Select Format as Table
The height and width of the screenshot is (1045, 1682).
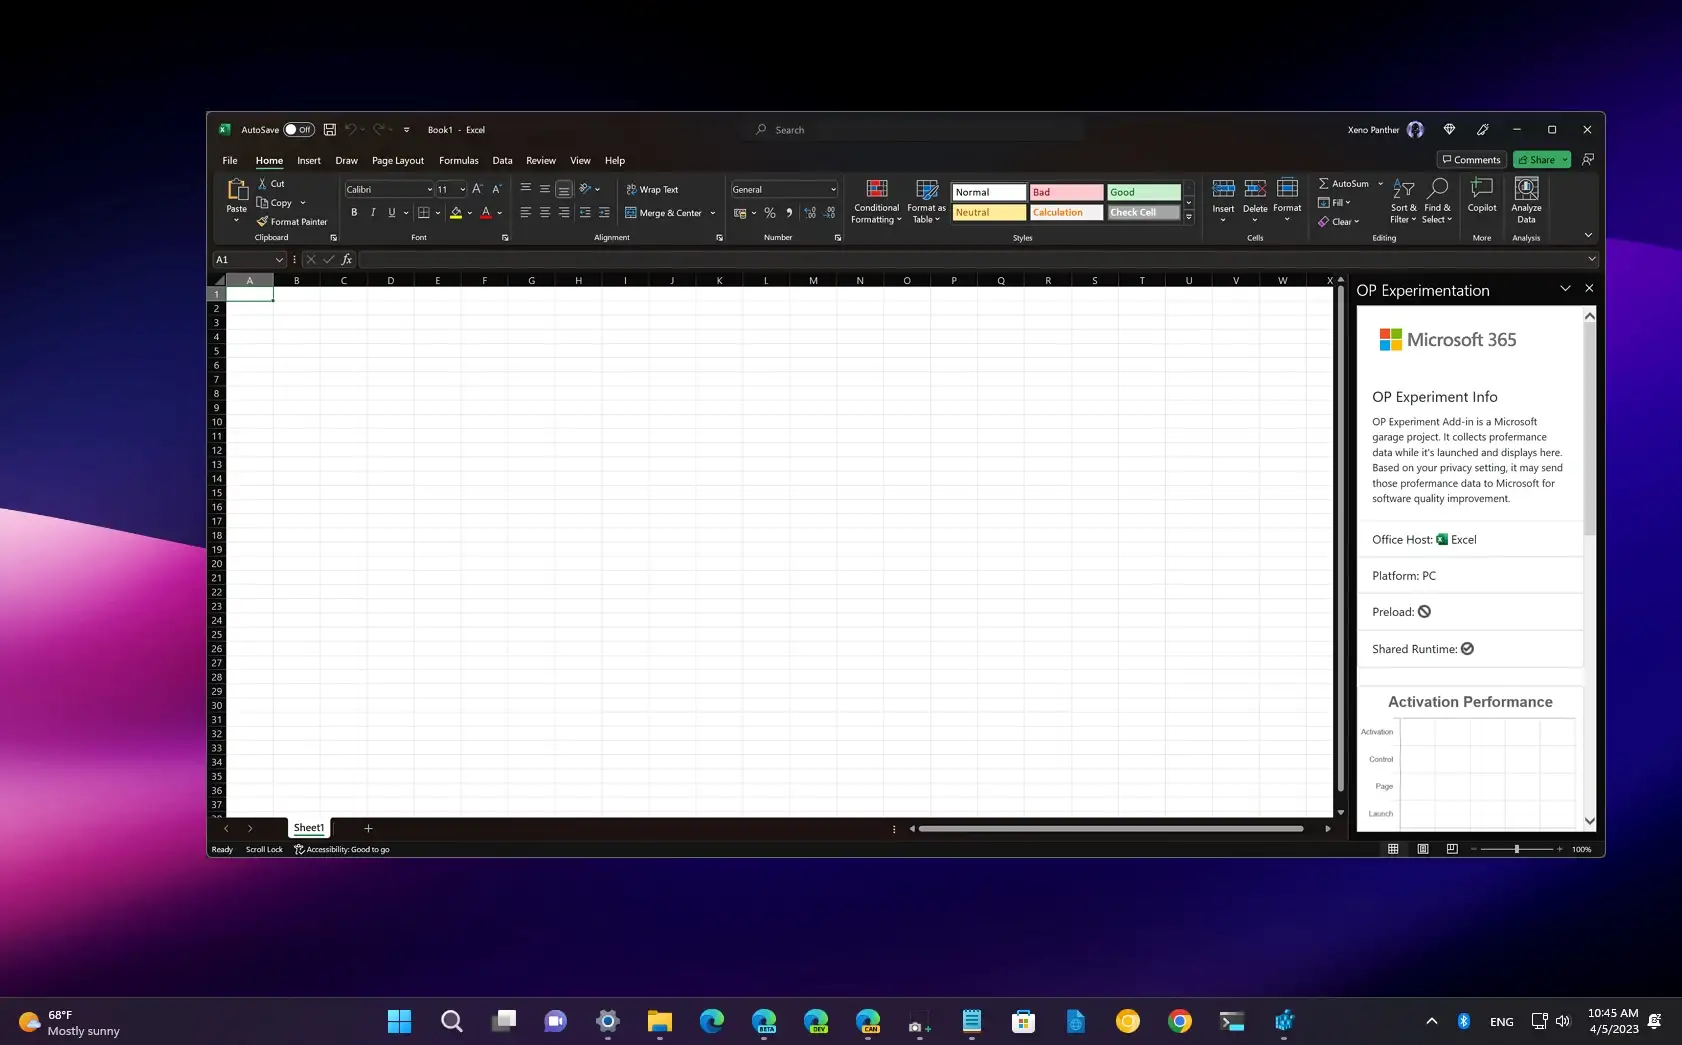pos(925,201)
